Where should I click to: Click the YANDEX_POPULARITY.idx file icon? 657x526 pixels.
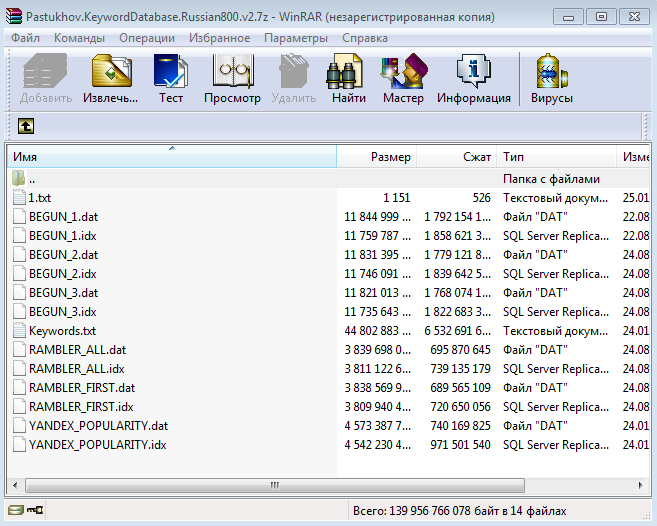[x=19, y=444]
